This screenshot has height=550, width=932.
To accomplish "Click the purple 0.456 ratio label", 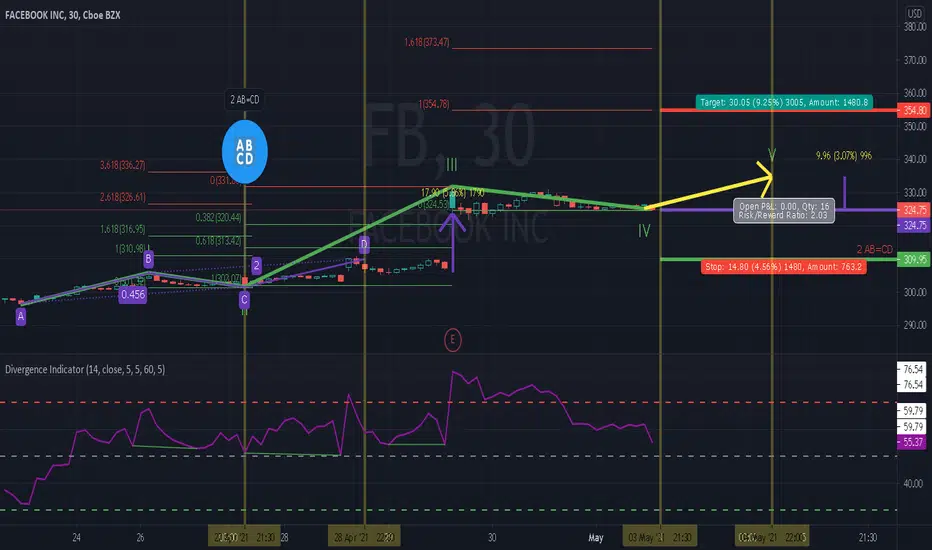I will pos(133,294).
